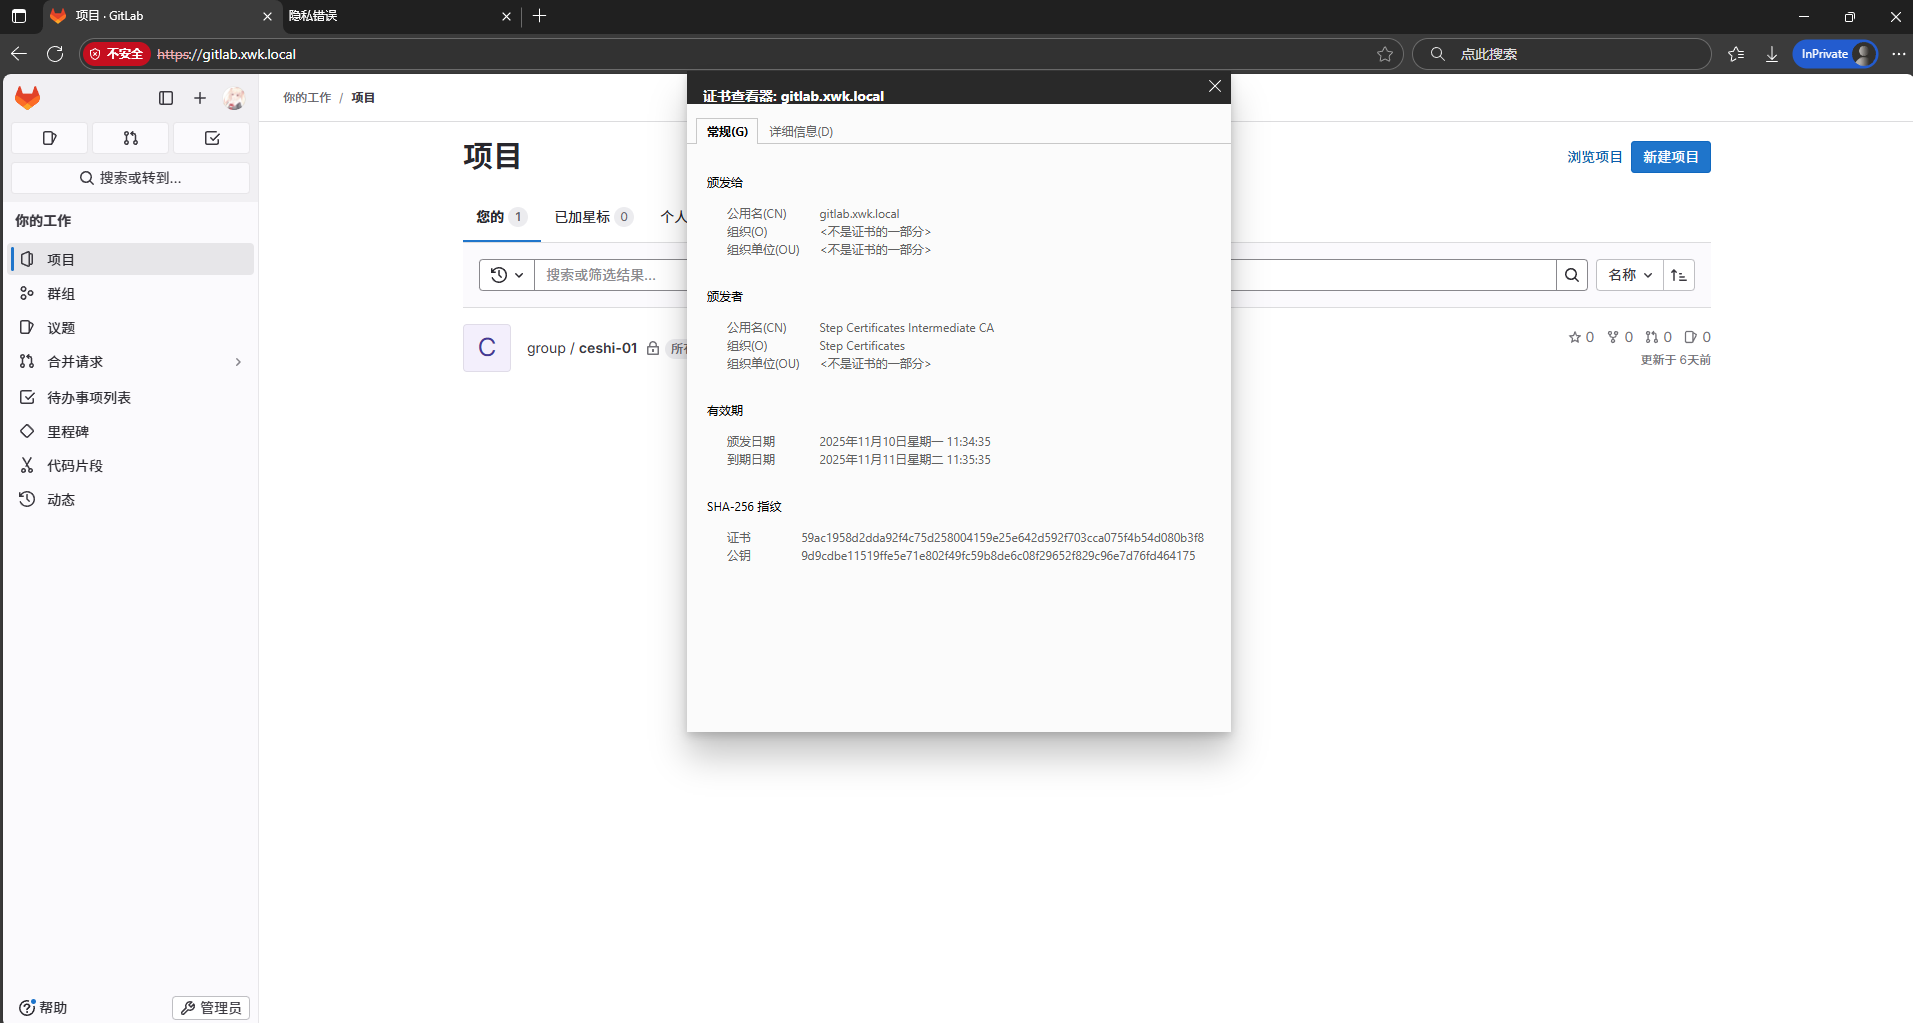Screen dimensions: 1913x1023
Task: Expand the 合并请求 sidebar chevron
Action: [238, 361]
